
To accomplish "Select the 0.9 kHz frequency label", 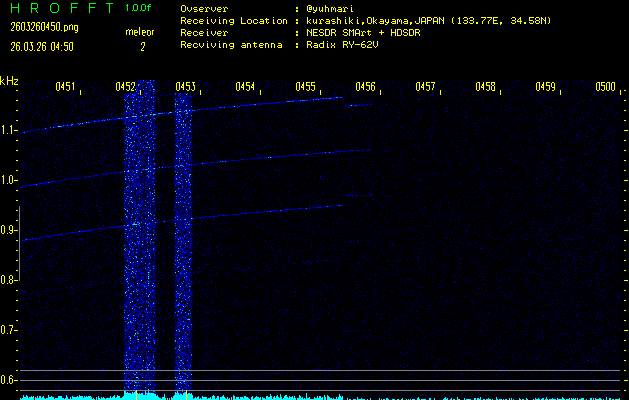I will [9, 230].
